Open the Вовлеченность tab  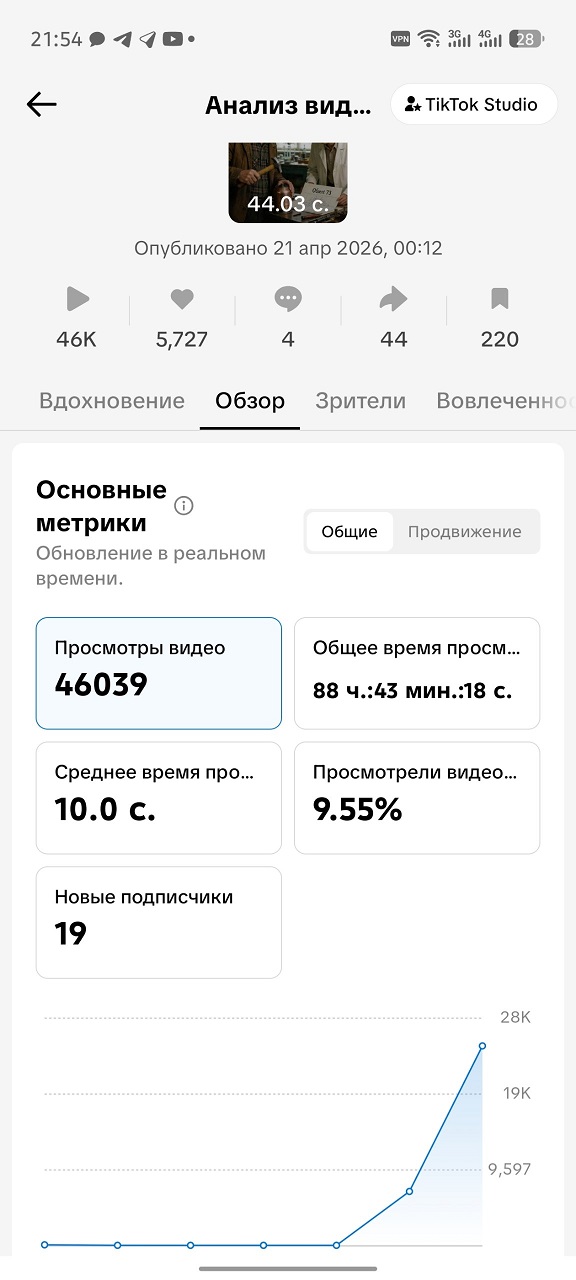(x=506, y=401)
